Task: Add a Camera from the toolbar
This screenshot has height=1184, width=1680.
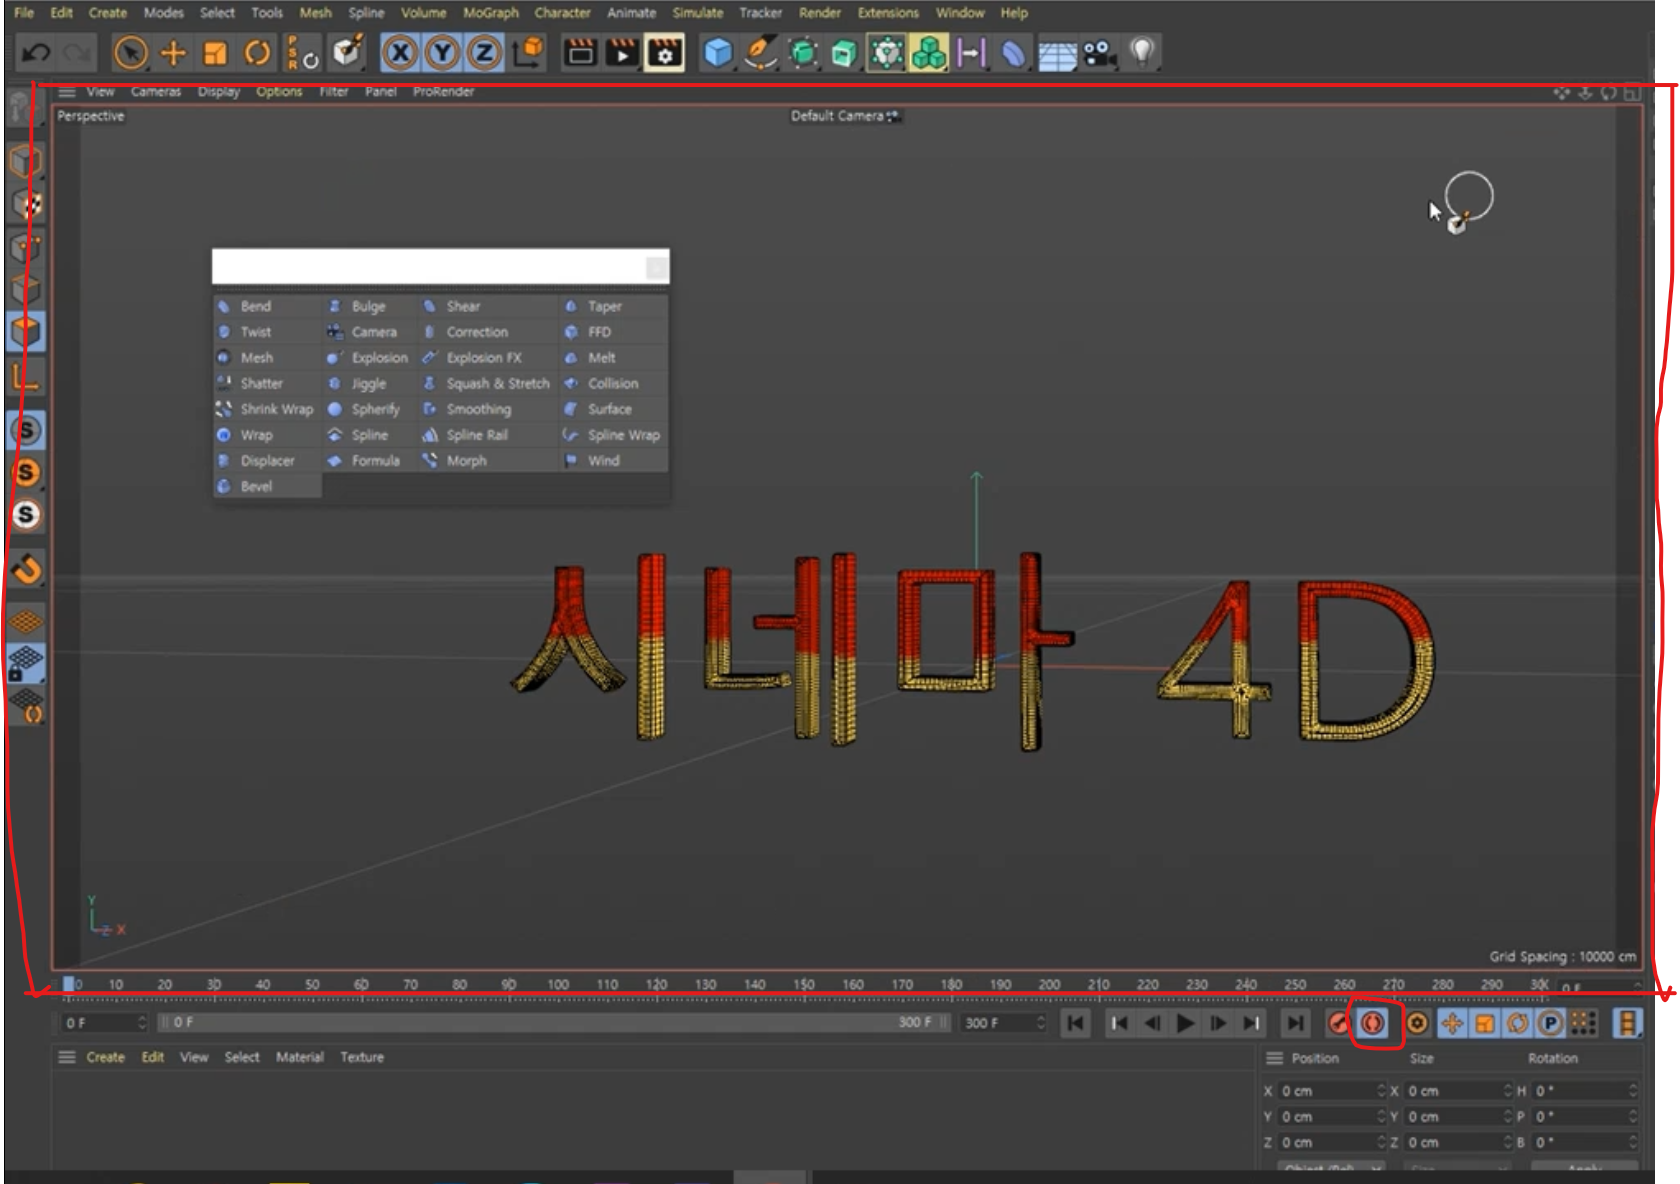Action: [x=1100, y=52]
